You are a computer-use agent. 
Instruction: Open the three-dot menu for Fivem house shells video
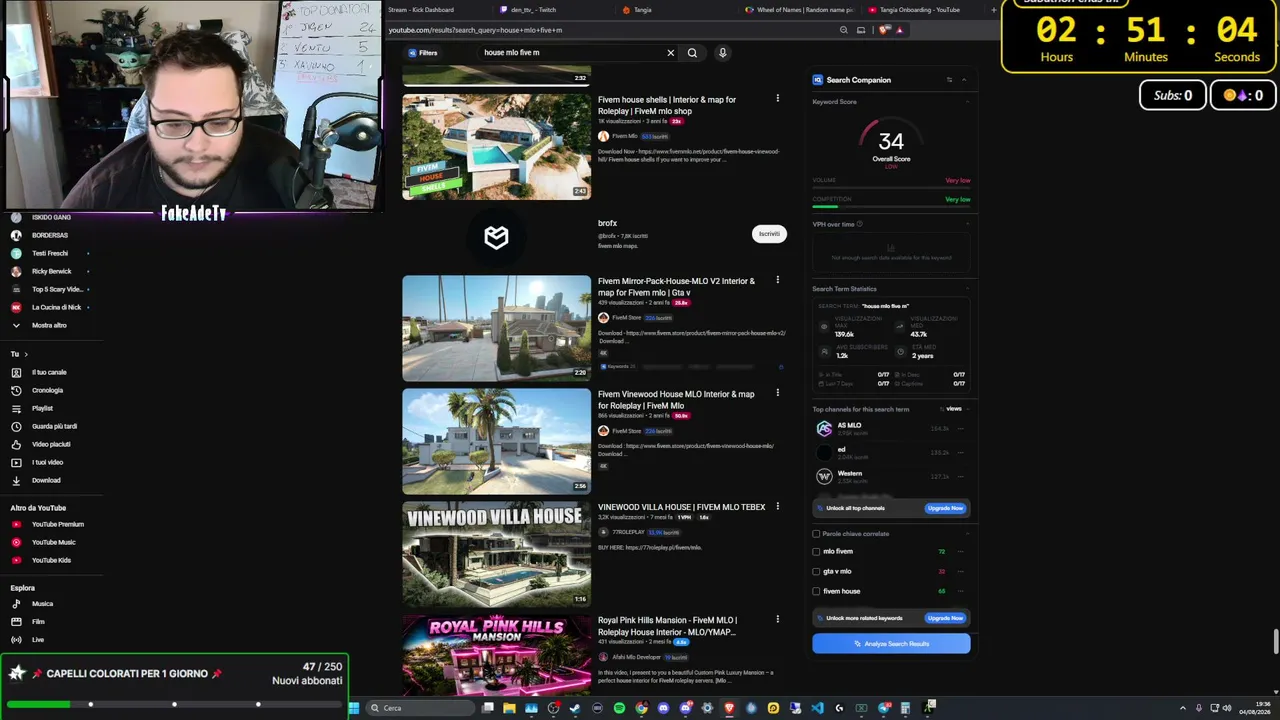tap(777, 98)
